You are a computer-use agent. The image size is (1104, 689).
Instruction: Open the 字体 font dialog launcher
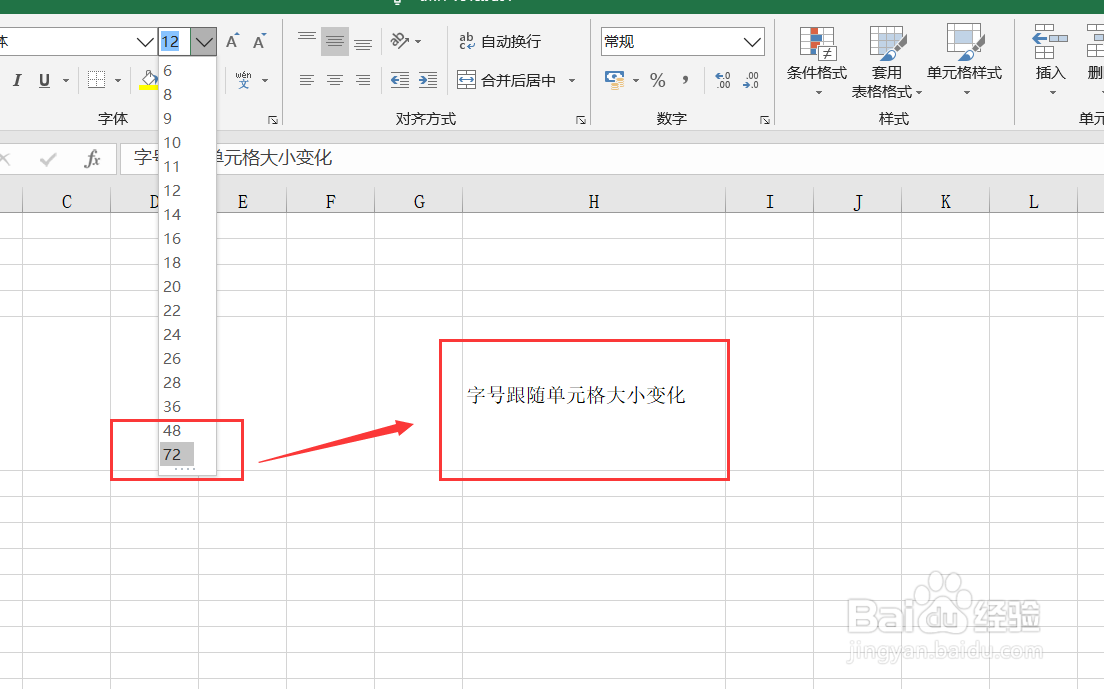tap(273, 119)
